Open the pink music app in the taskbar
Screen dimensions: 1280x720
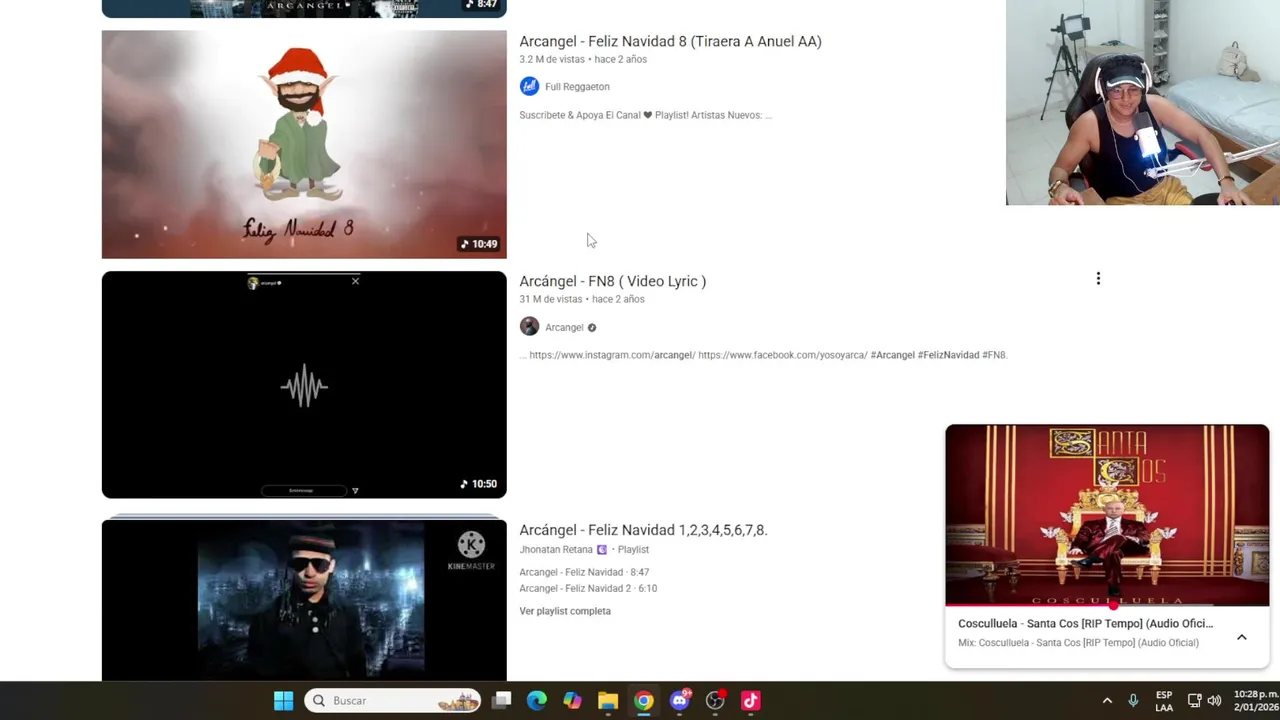click(751, 701)
